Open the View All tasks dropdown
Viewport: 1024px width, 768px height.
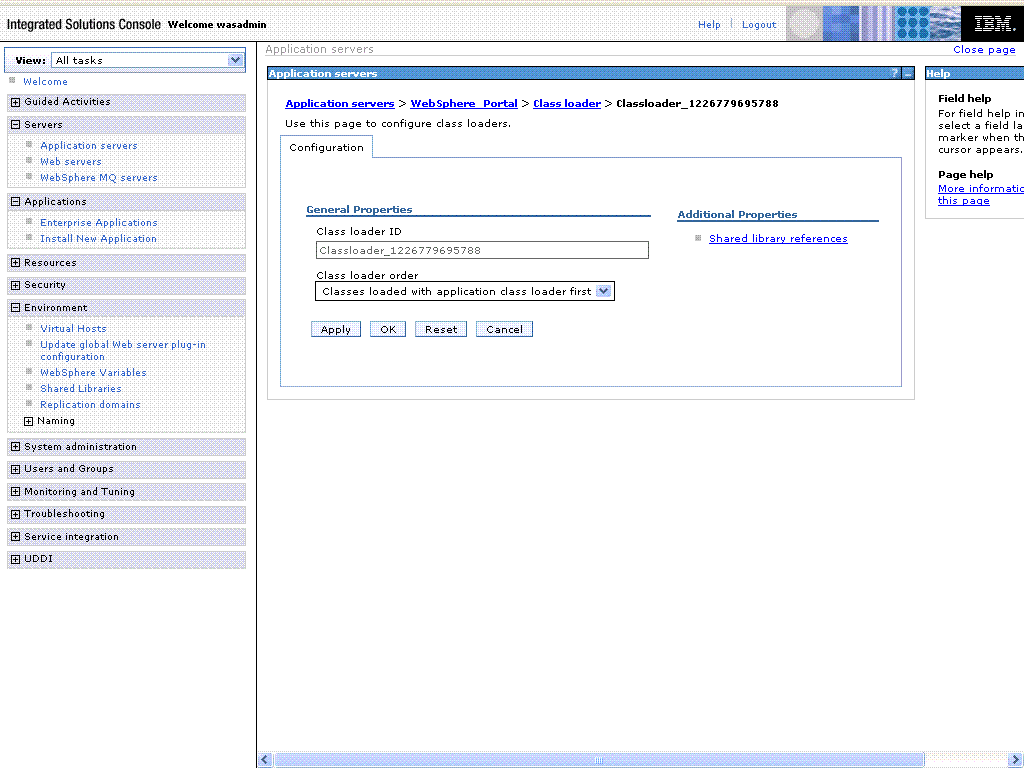(x=148, y=60)
